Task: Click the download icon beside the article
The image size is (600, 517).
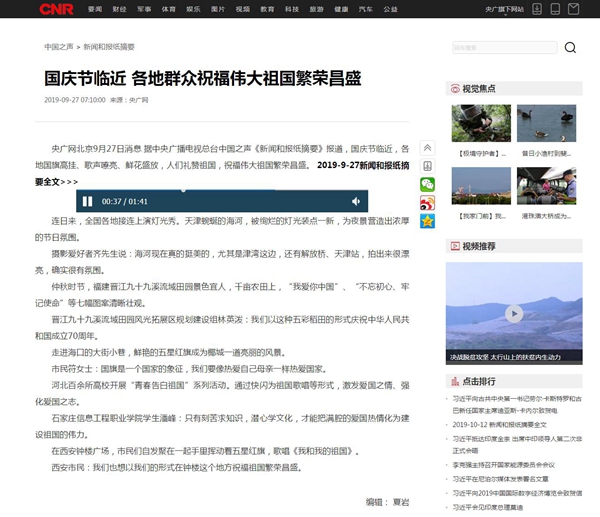Action: (427, 166)
